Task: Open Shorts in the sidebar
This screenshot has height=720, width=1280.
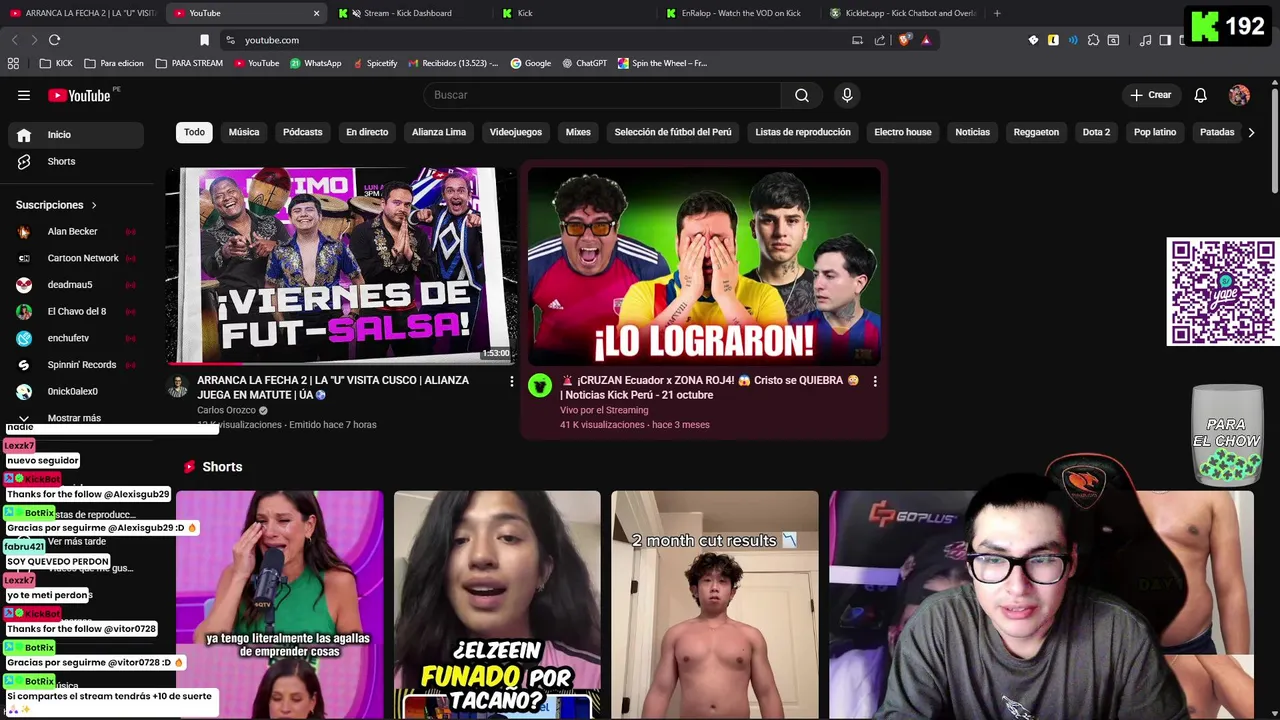Action: tap(76, 161)
